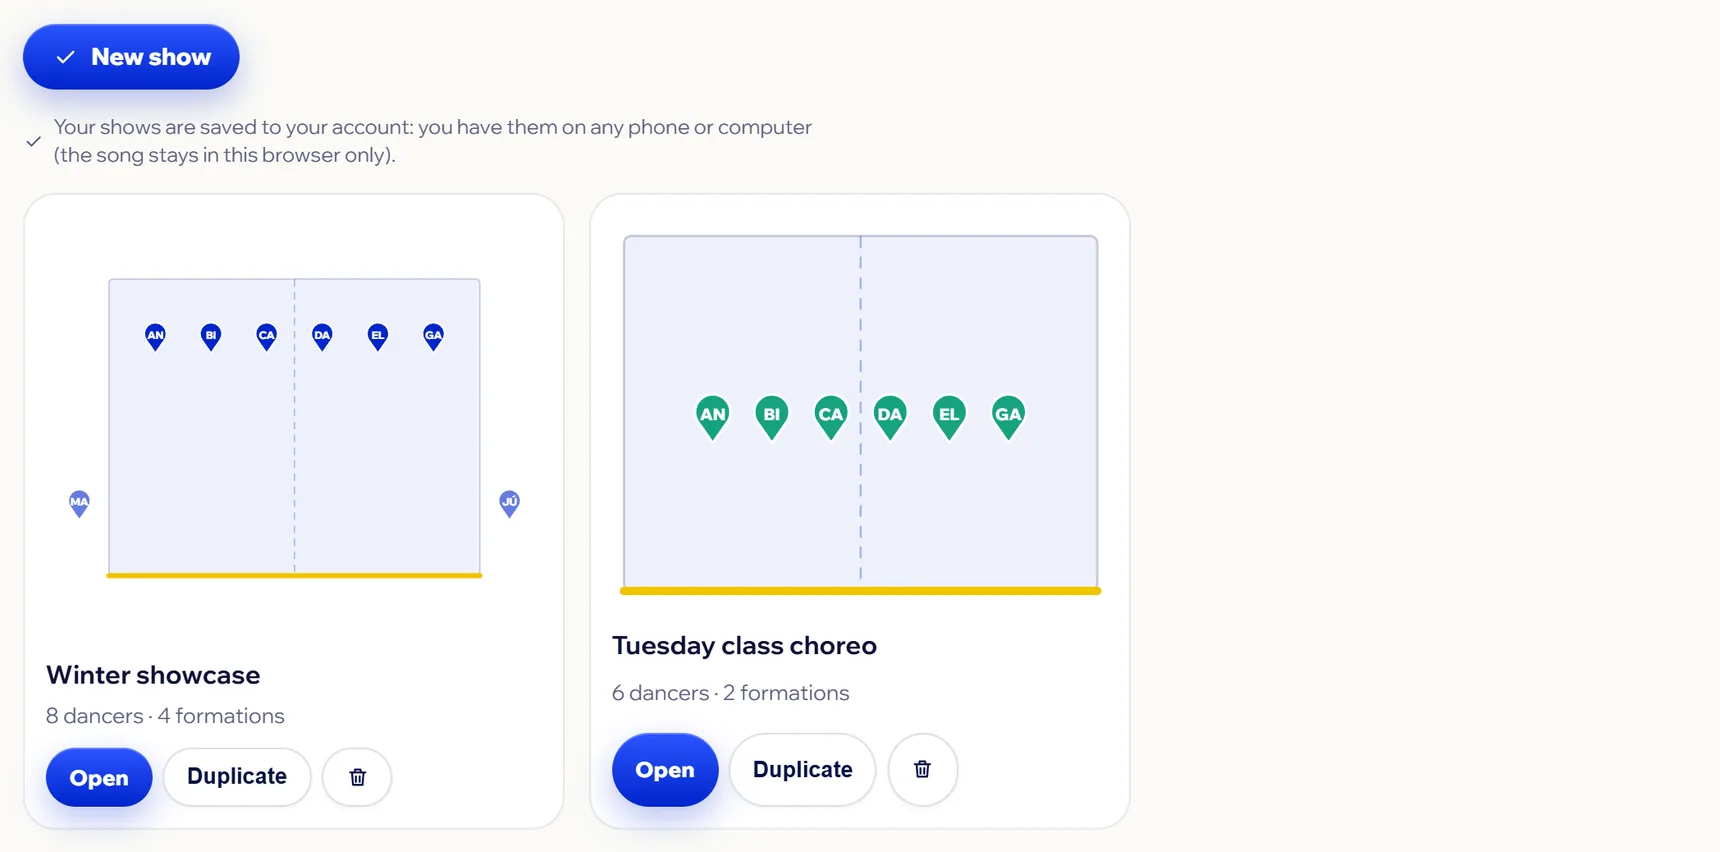
Task: Select green BI dancer marker
Action: (x=771, y=417)
